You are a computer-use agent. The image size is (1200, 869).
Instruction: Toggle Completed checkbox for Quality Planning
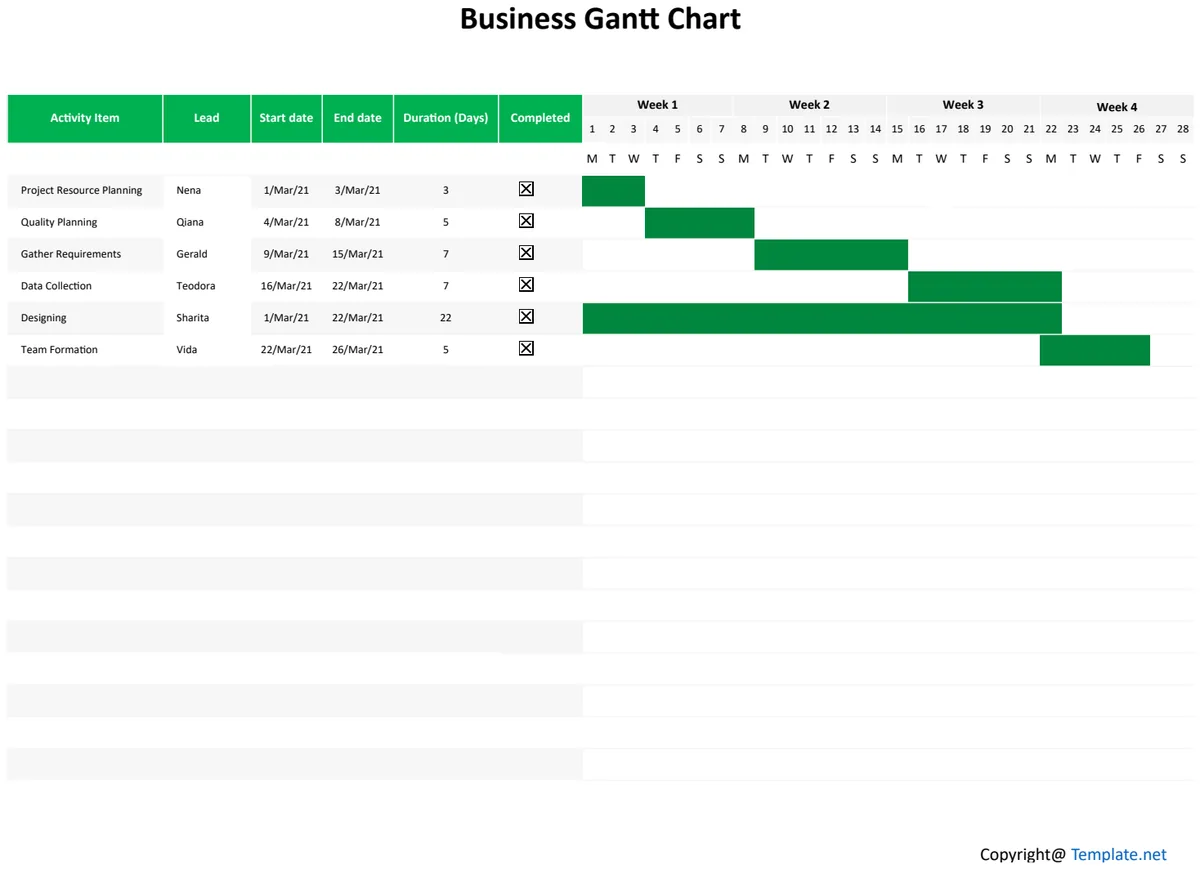tap(526, 221)
